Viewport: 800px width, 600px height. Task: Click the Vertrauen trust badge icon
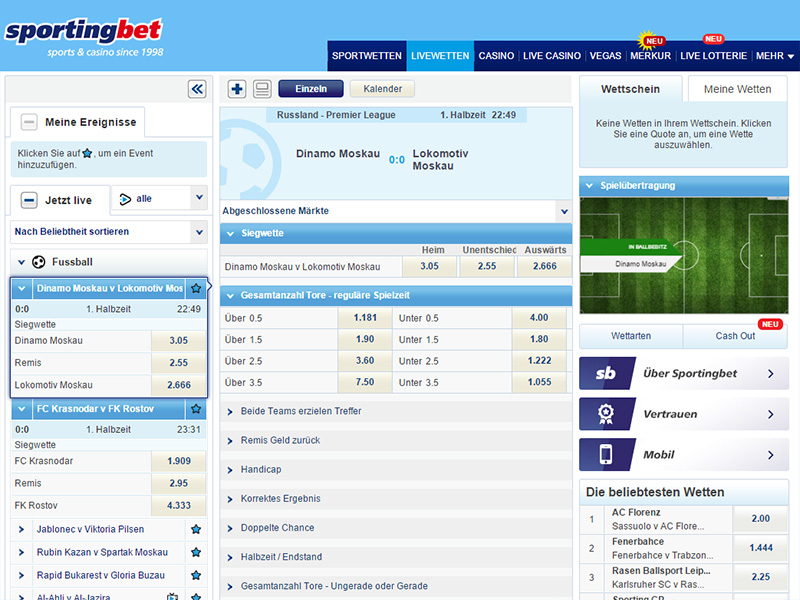607,414
